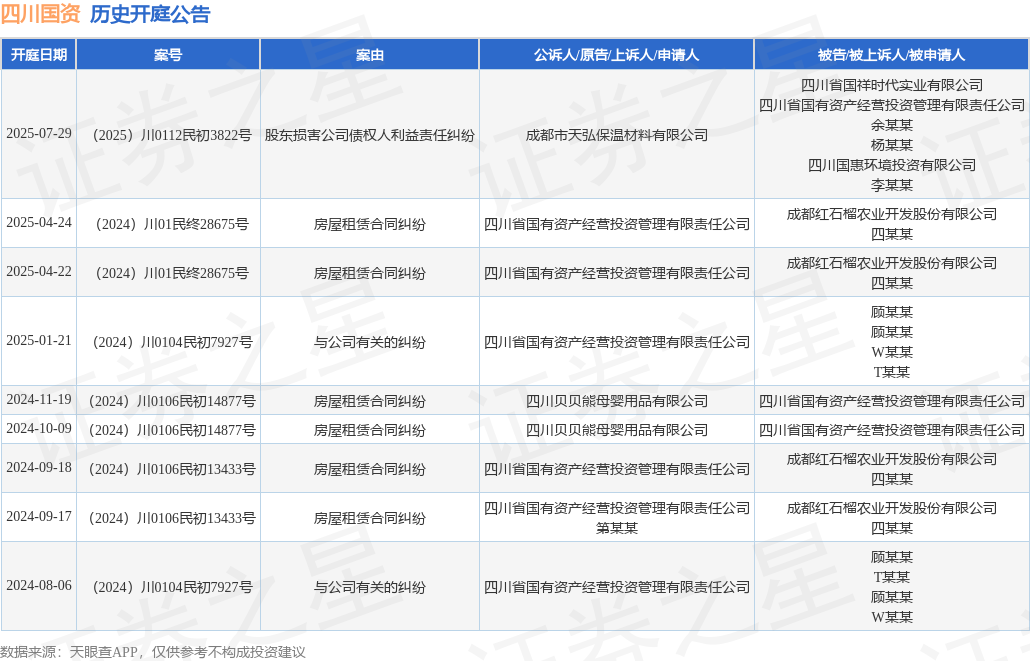This screenshot has height=661, width=1030.
Task: Click the plaintiff company in the 2025-01-21 row
Action: point(617,342)
